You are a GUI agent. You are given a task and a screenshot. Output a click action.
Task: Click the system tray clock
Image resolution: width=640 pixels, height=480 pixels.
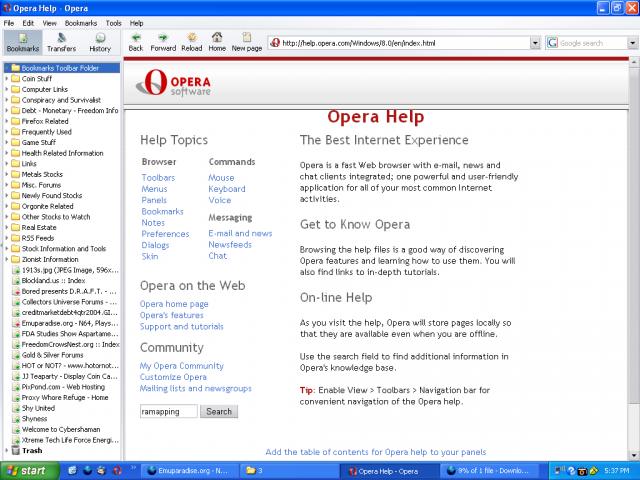pos(616,471)
